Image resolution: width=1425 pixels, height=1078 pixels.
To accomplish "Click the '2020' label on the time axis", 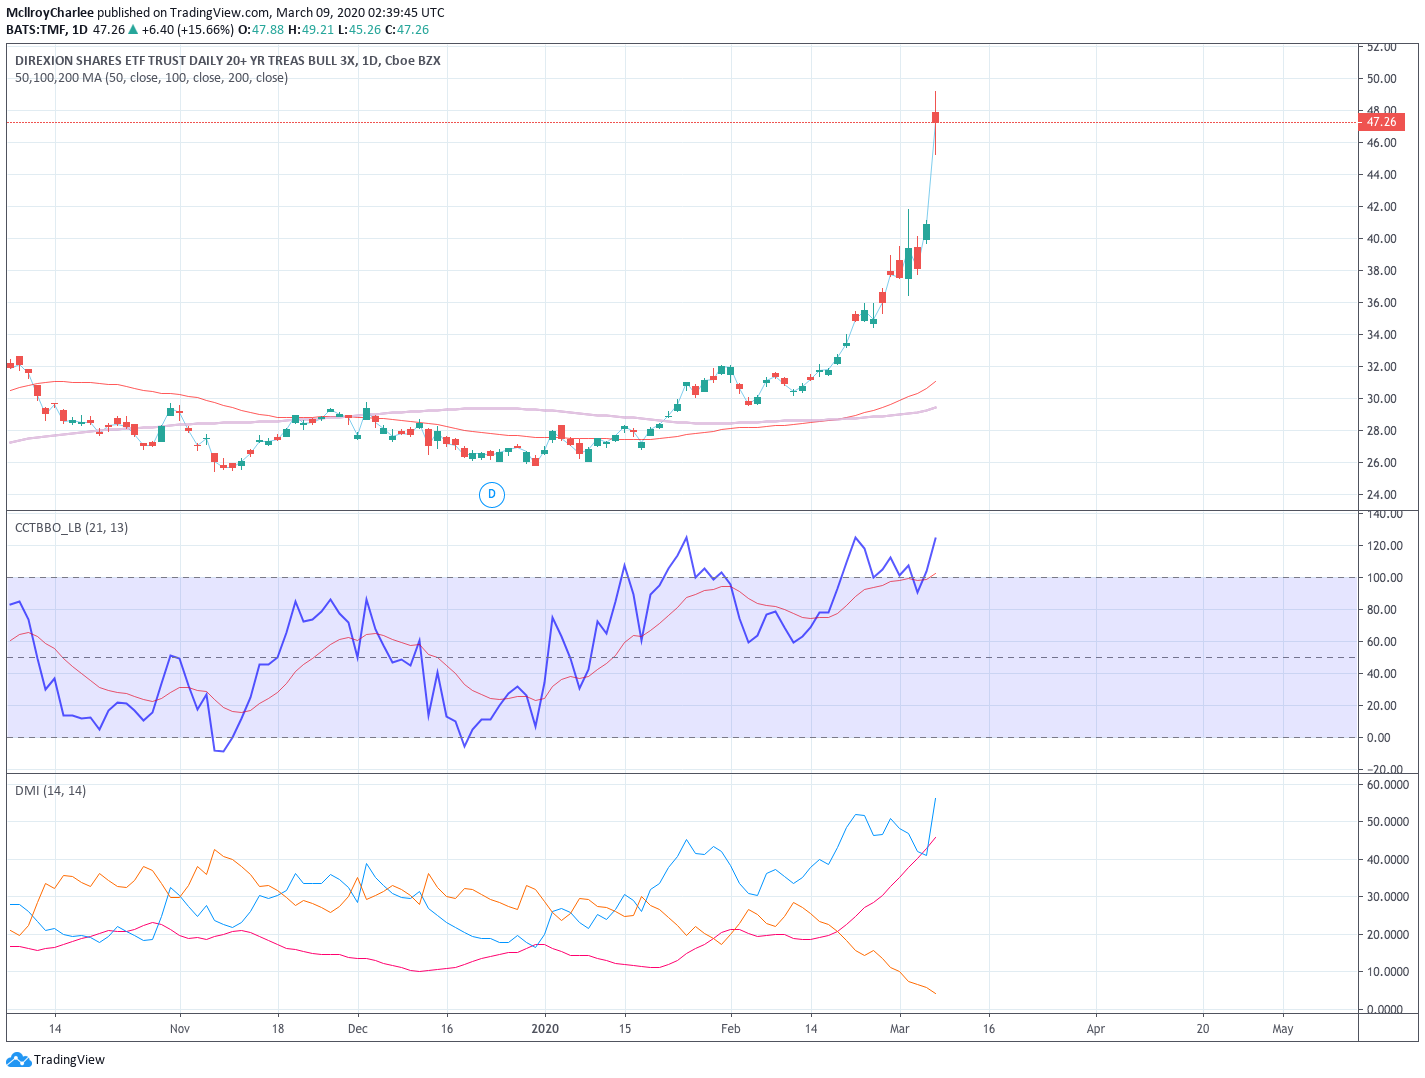I will [x=545, y=1028].
